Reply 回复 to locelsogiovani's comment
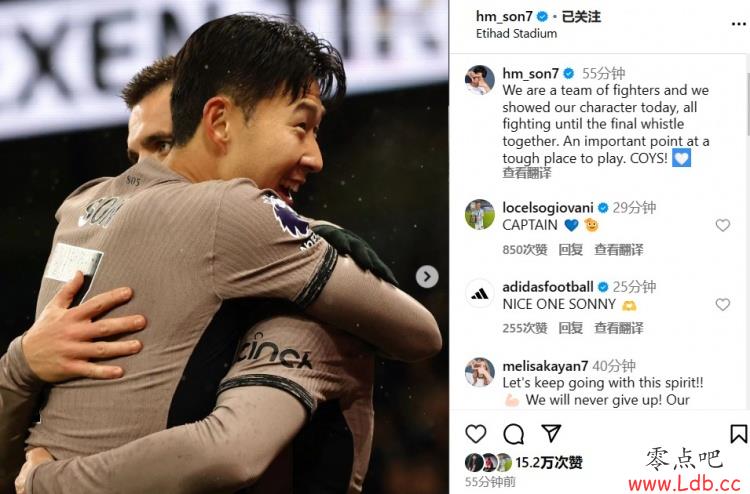750x494 pixels. (x=571, y=249)
